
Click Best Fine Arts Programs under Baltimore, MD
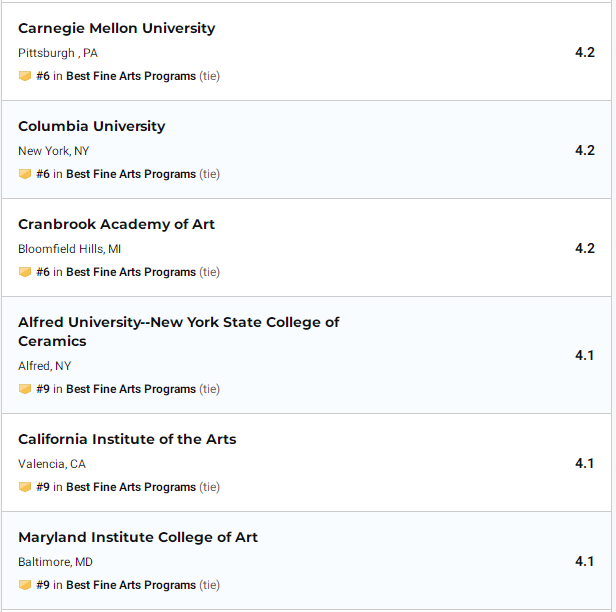point(131,585)
